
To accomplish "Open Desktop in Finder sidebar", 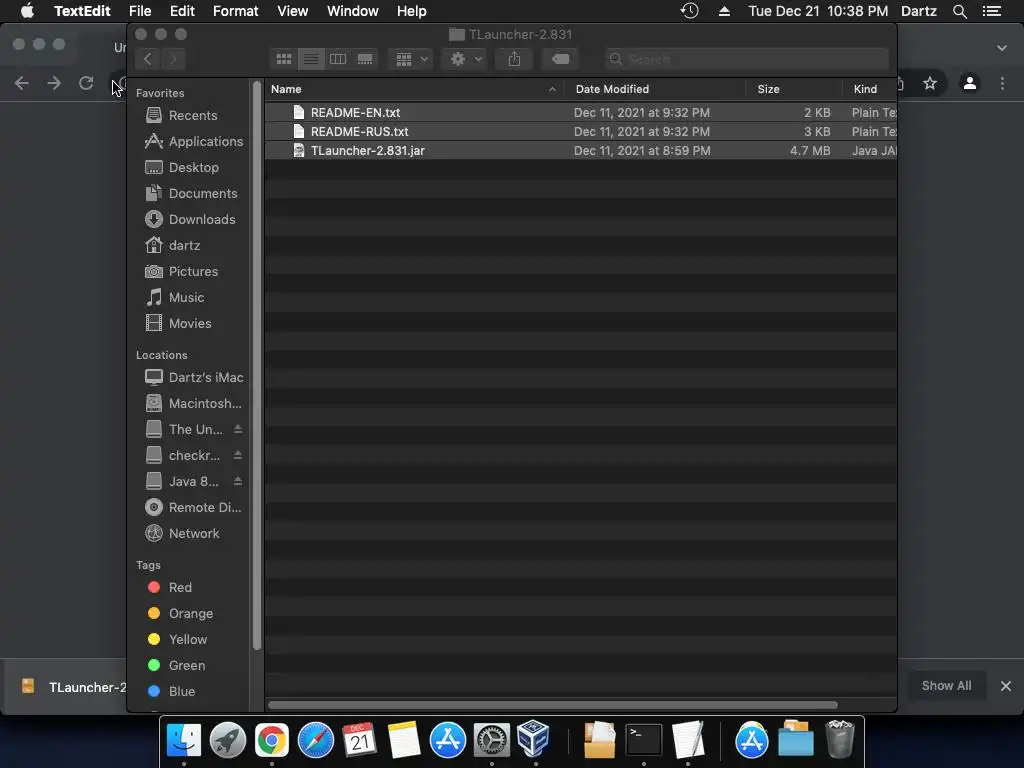I will (x=182, y=168).
